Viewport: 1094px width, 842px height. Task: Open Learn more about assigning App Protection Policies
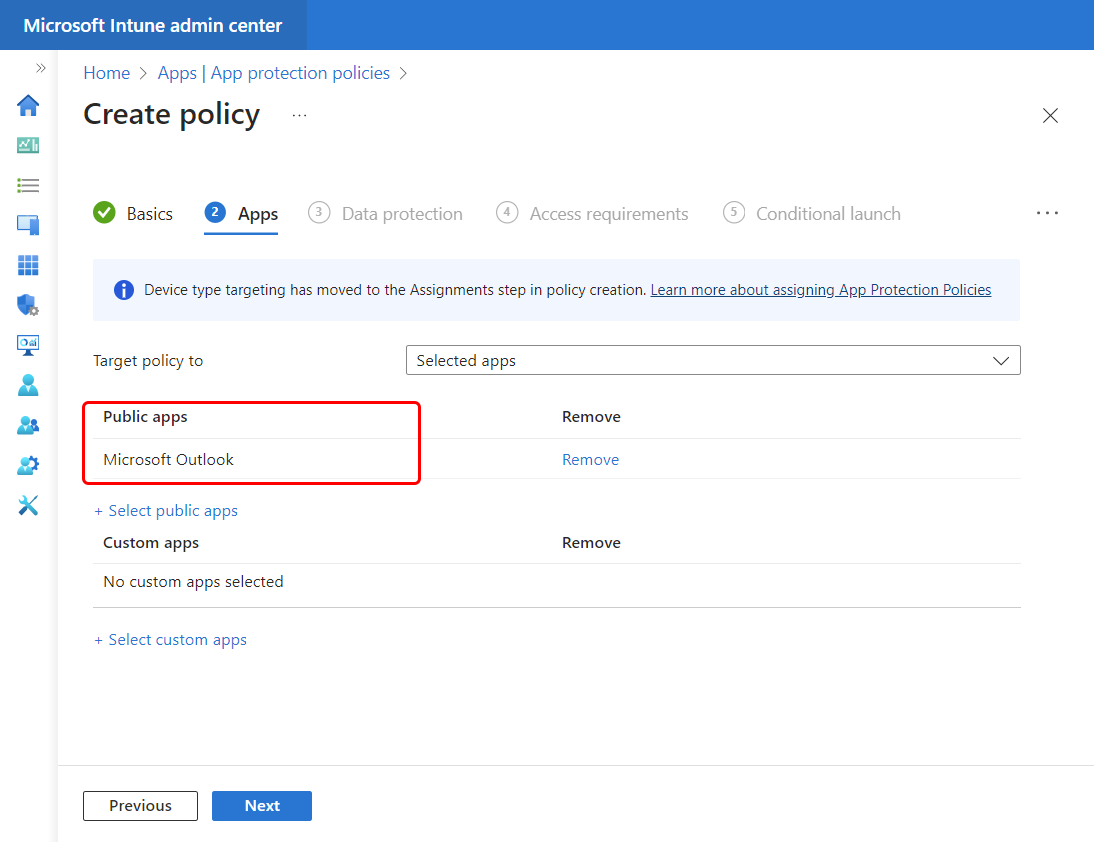coord(820,289)
